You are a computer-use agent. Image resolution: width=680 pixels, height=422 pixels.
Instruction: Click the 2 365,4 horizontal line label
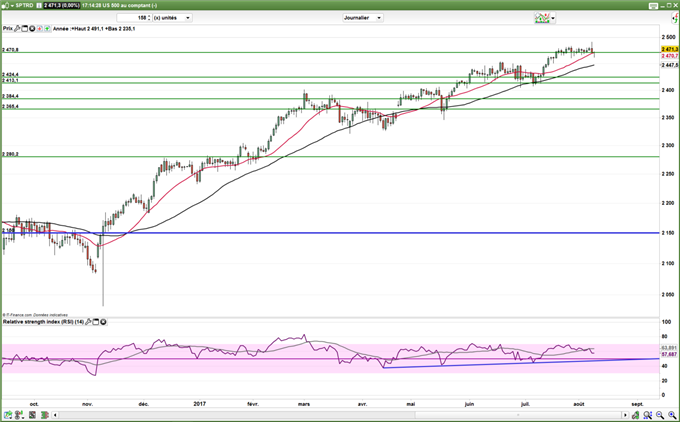(10, 106)
